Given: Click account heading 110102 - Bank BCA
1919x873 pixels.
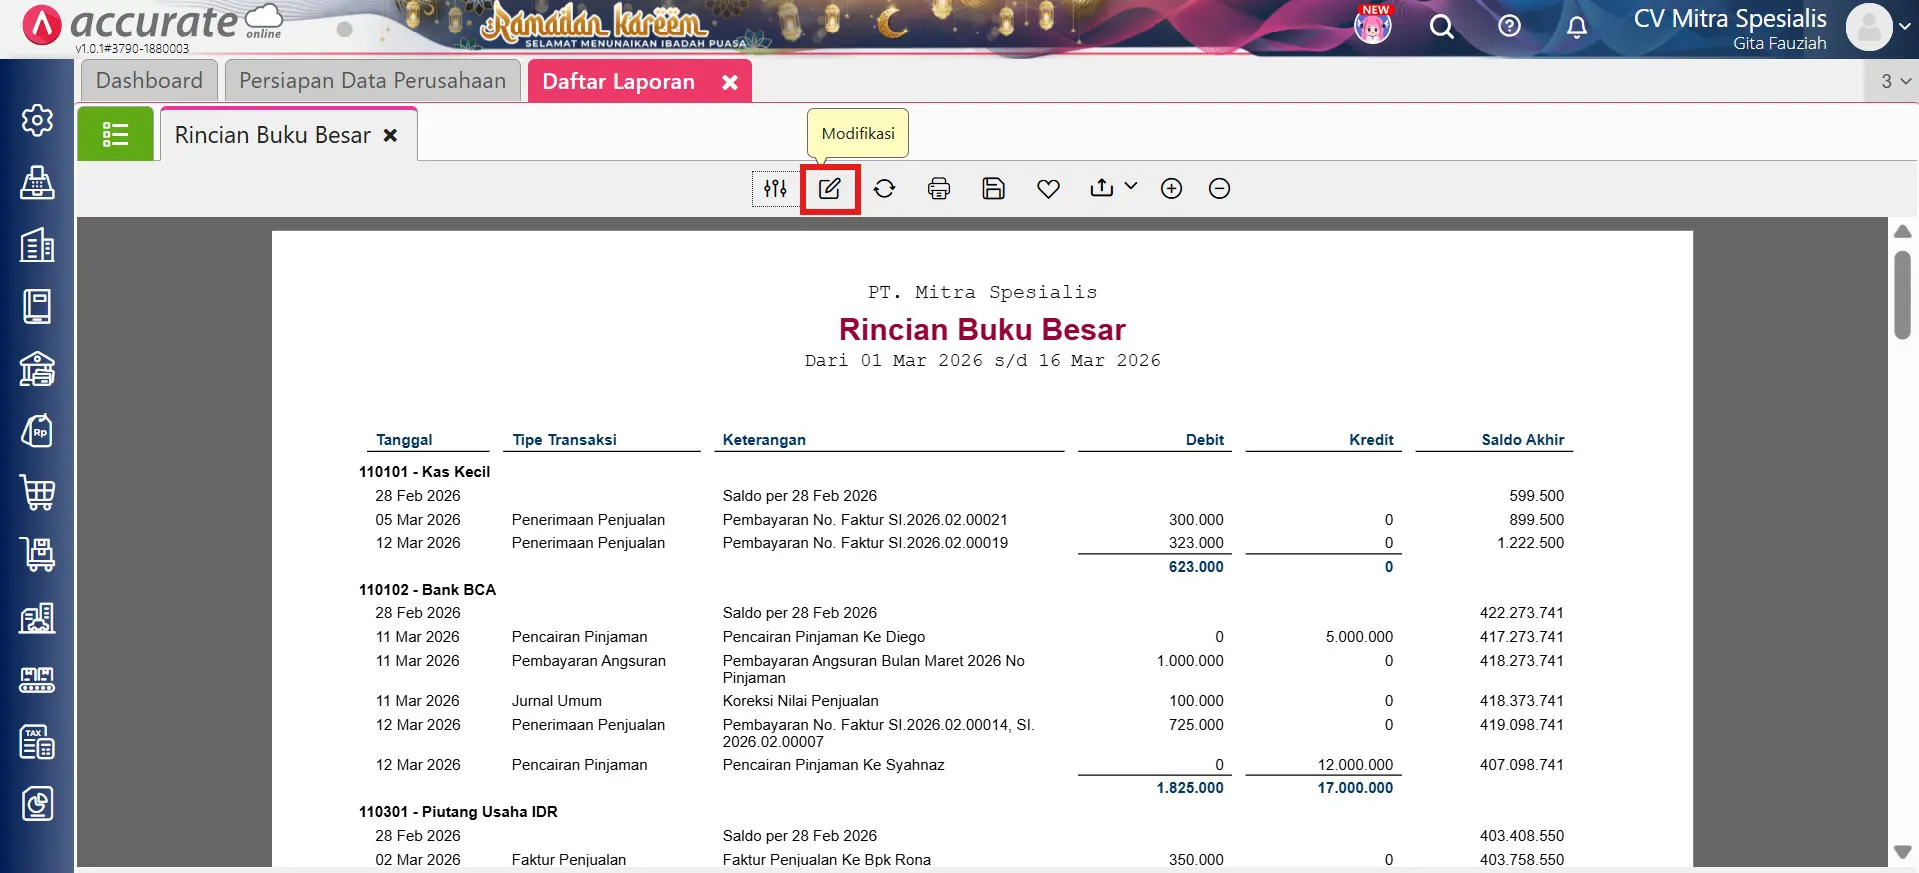Looking at the screenshot, I should [x=427, y=590].
